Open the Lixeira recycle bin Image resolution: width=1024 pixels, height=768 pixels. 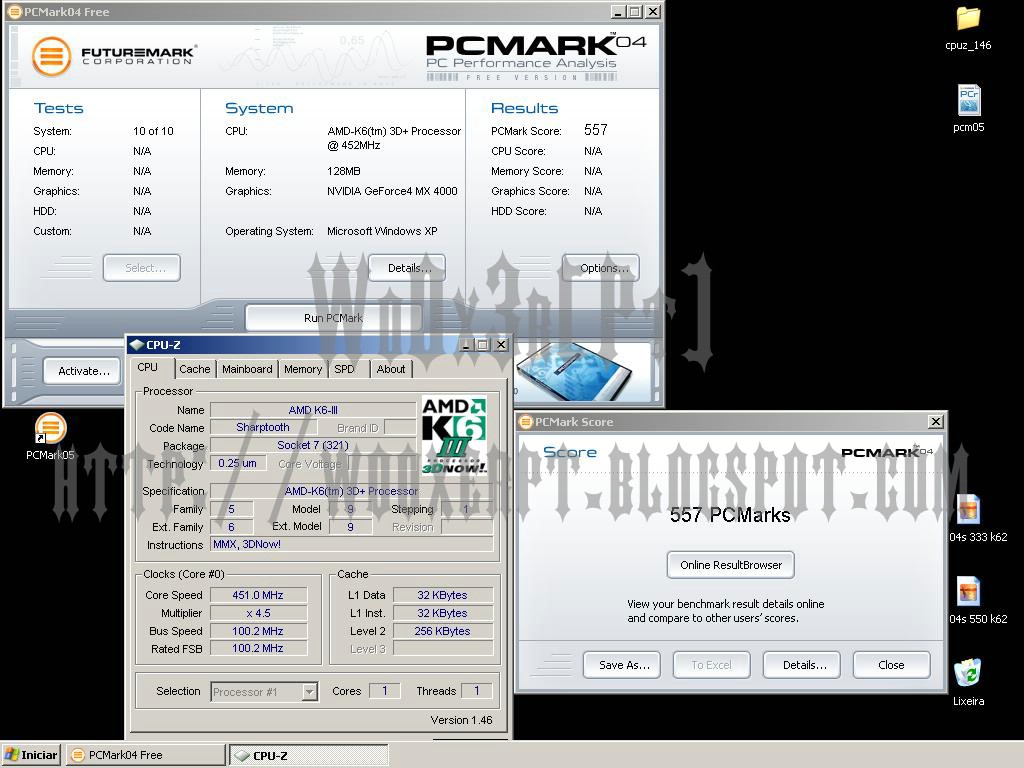click(x=968, y=682)
